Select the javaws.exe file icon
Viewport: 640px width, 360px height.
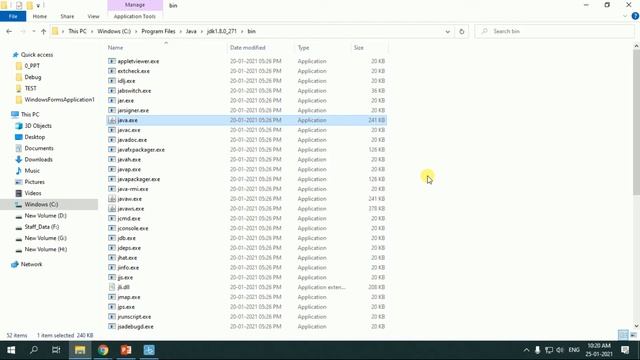click(112, 209)
